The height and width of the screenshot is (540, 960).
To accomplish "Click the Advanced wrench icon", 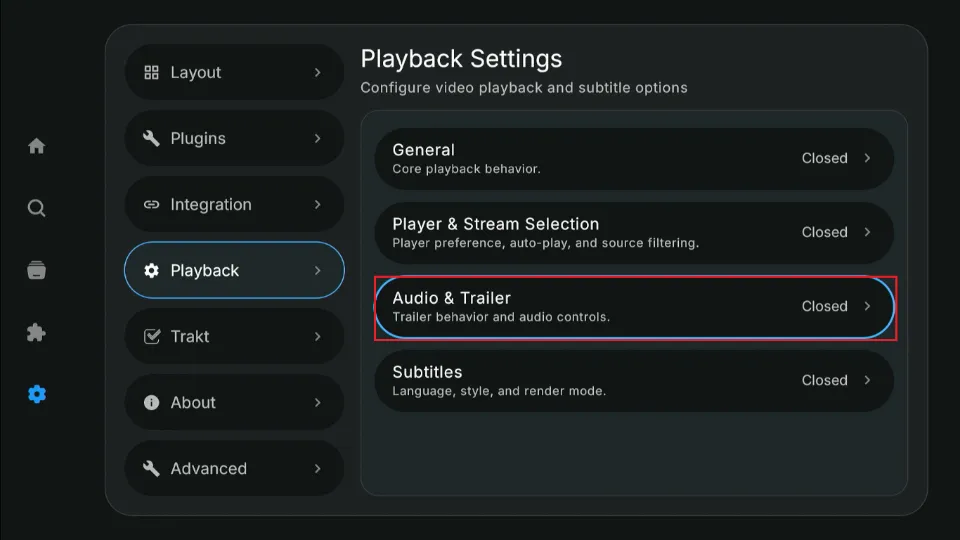I will (x=152, y=469).
